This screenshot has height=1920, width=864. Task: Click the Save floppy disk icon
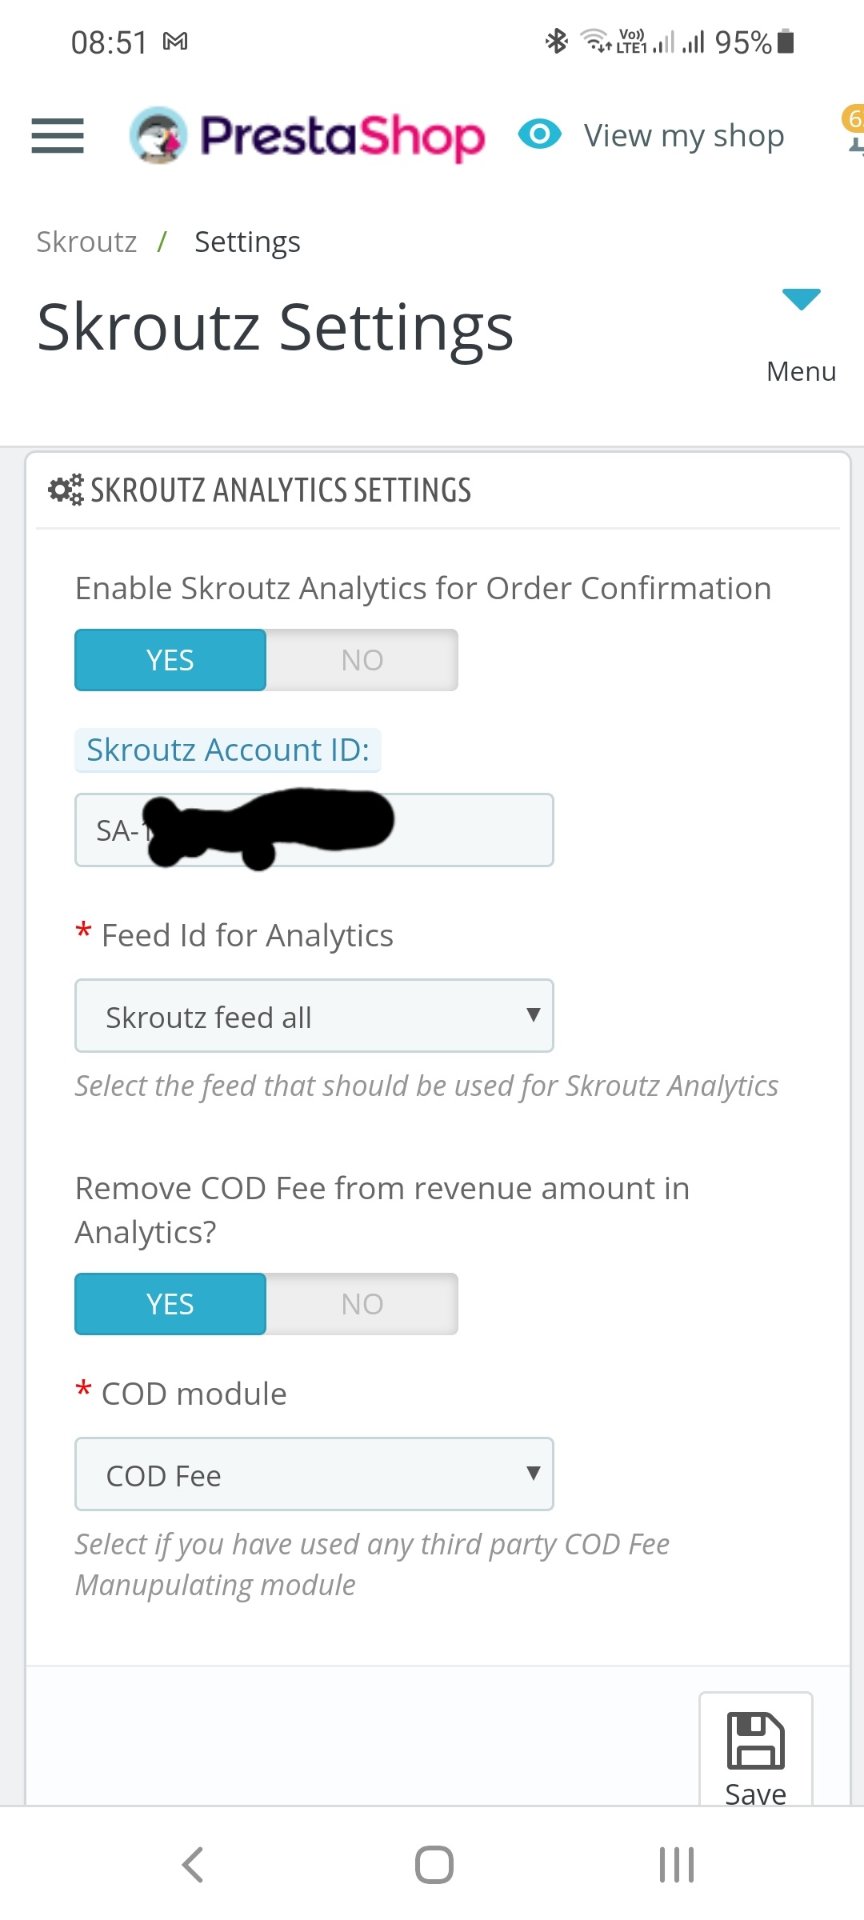click(755, 1741)
